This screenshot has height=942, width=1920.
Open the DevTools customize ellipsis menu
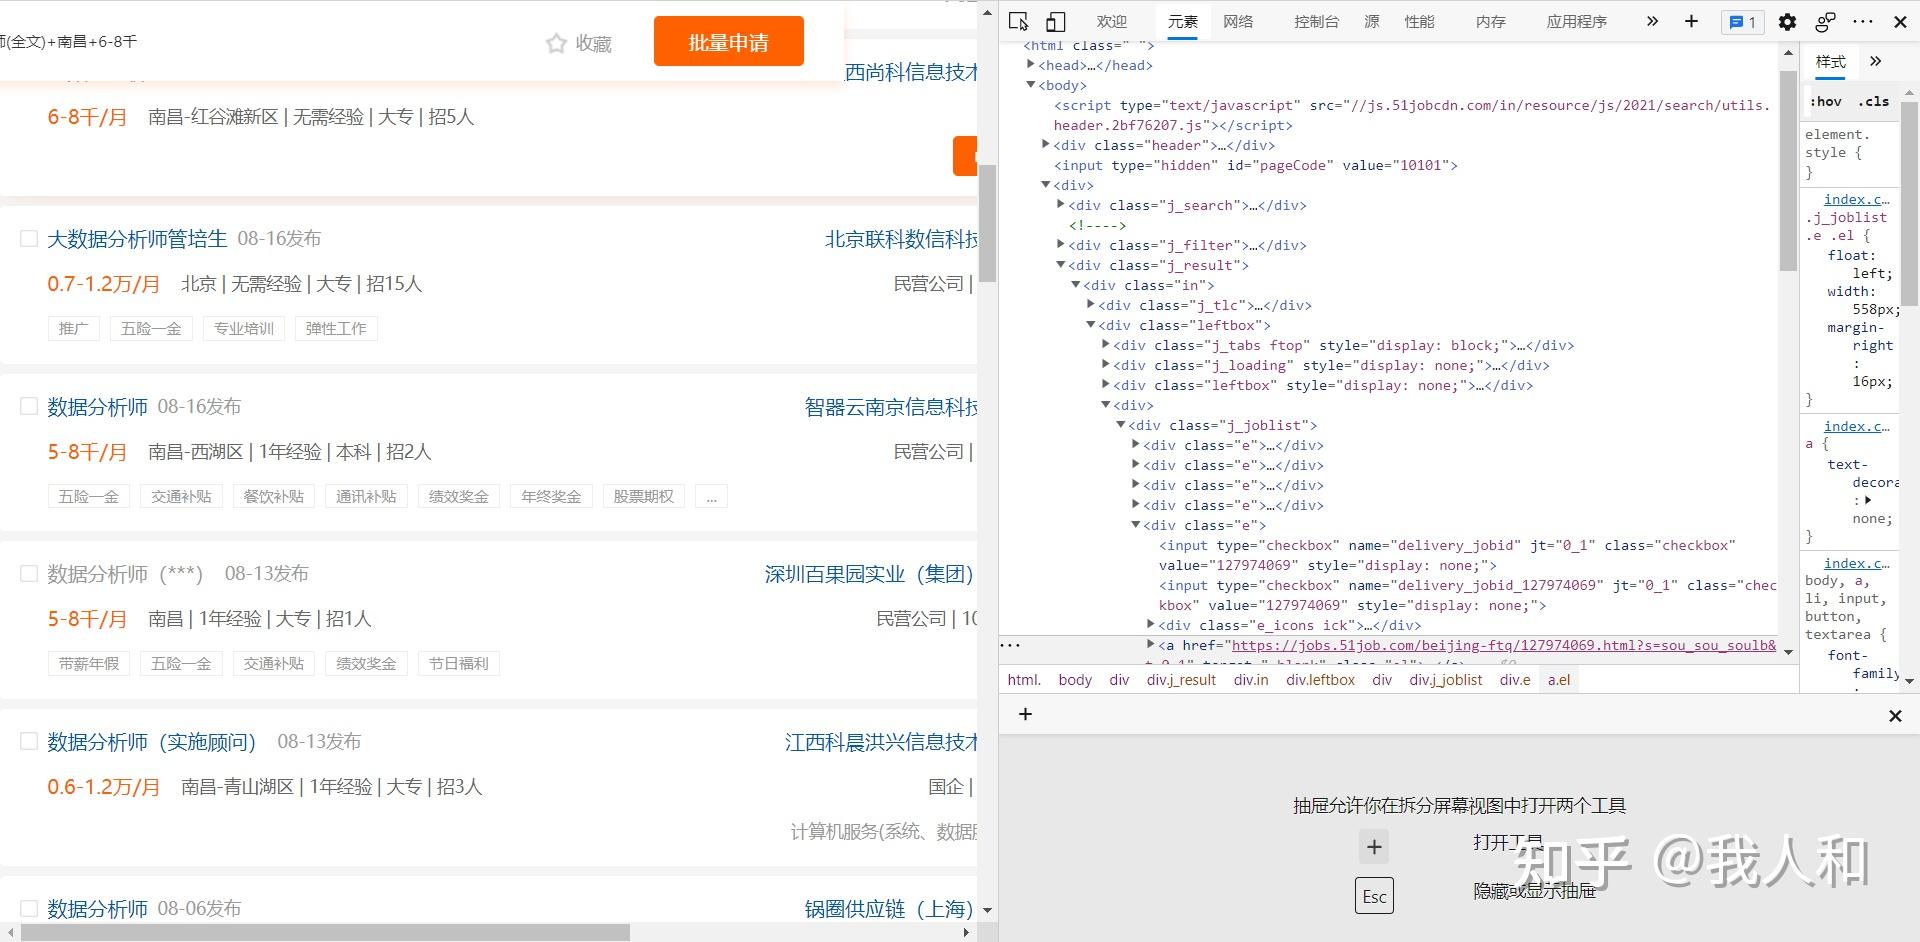1862,21
